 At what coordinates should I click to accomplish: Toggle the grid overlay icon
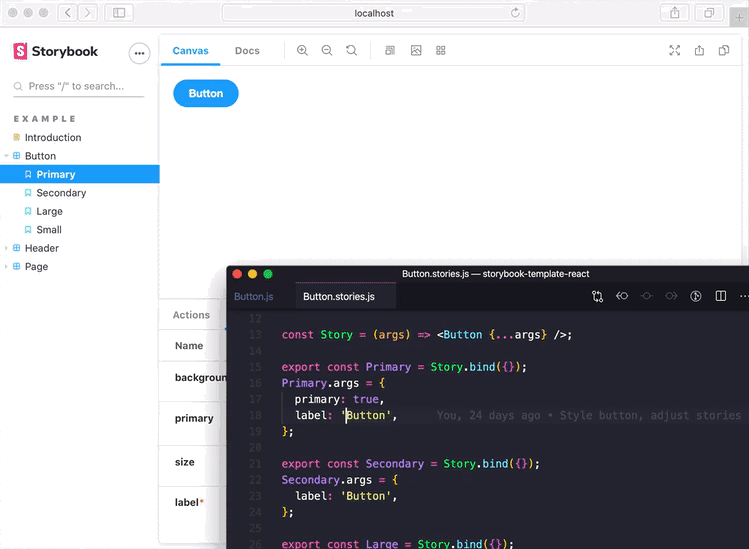click(x=440, y=50)
